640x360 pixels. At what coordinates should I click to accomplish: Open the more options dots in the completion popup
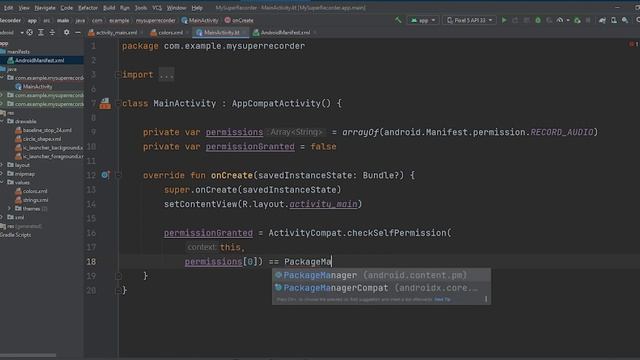[x=486, y=299]
